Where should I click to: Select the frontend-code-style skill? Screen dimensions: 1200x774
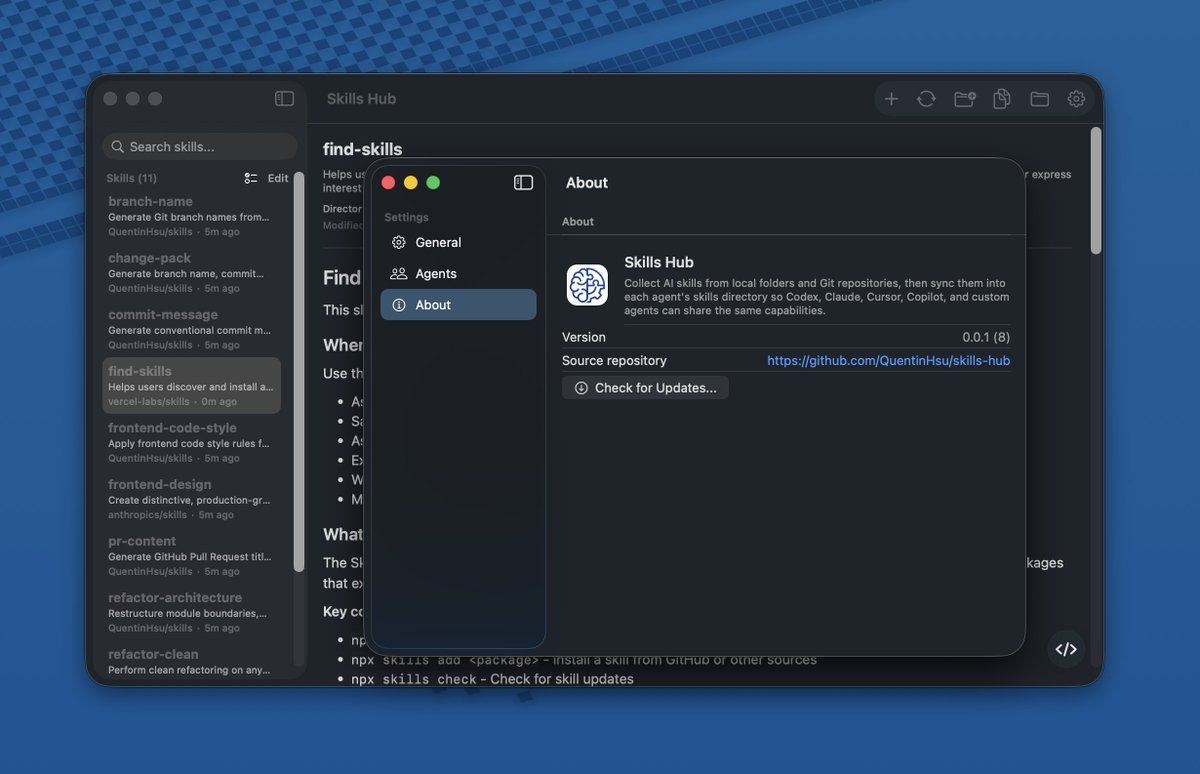(192, 442)
